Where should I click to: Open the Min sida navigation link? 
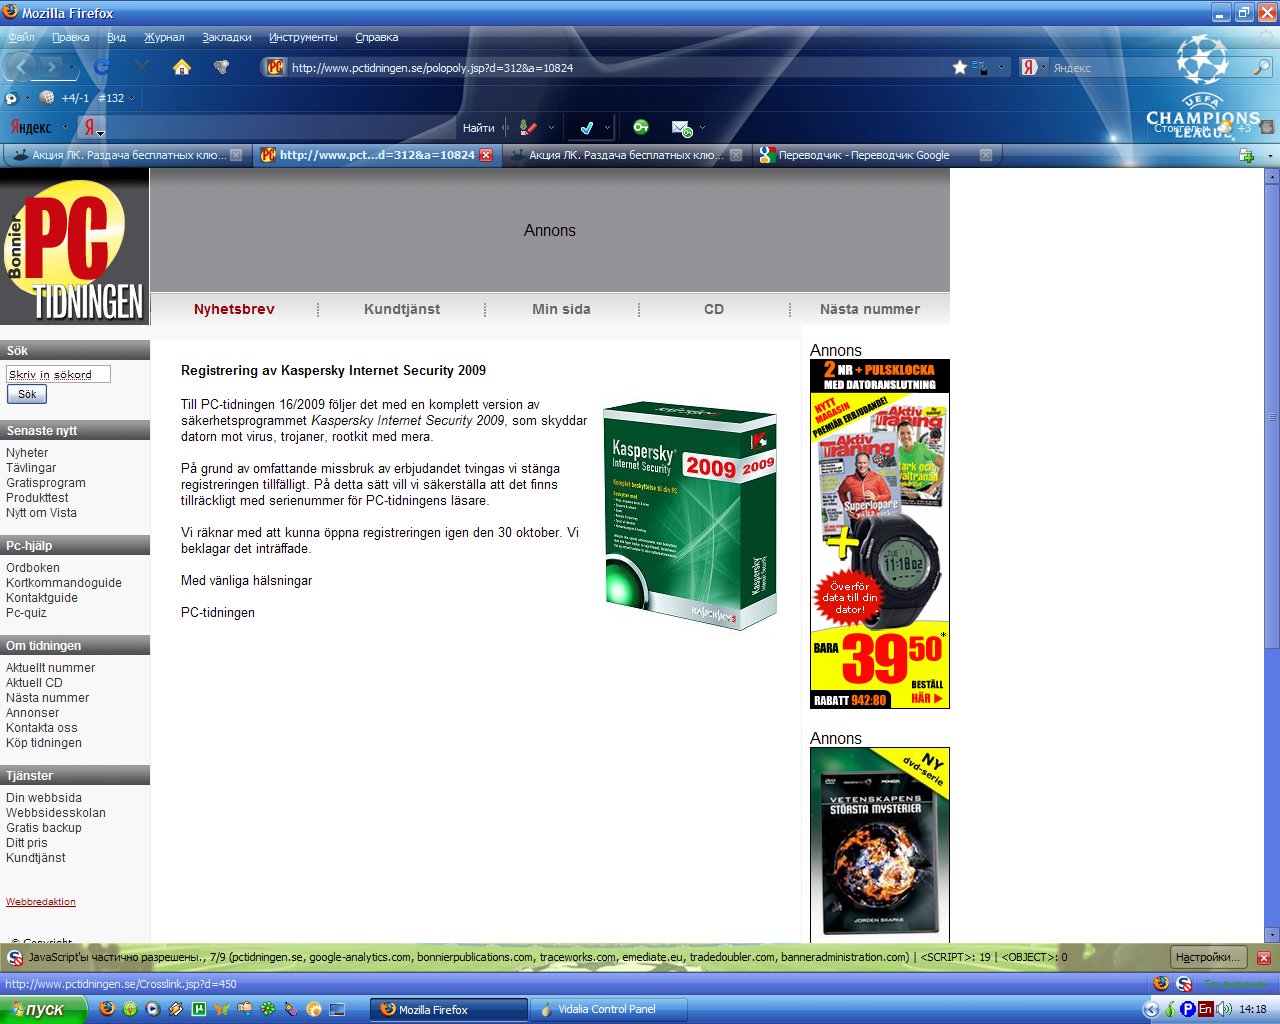tap(561, 309)
